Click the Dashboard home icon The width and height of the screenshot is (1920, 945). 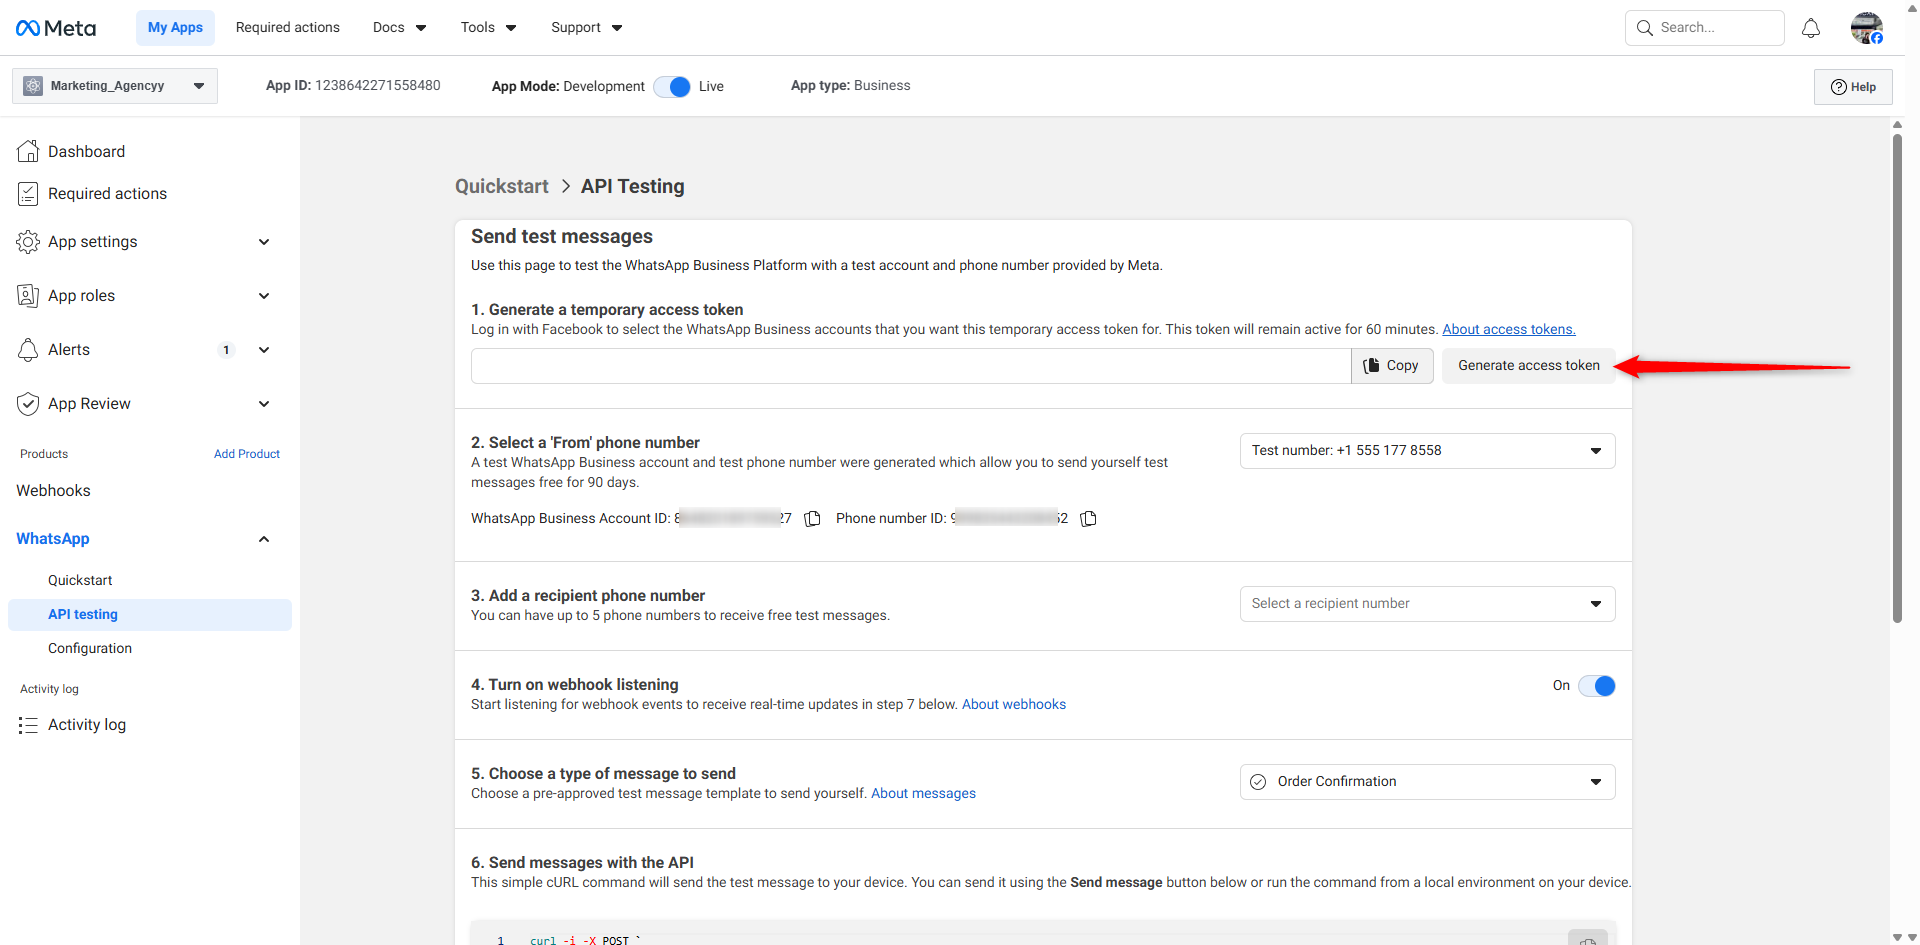(x=28, y=151)
